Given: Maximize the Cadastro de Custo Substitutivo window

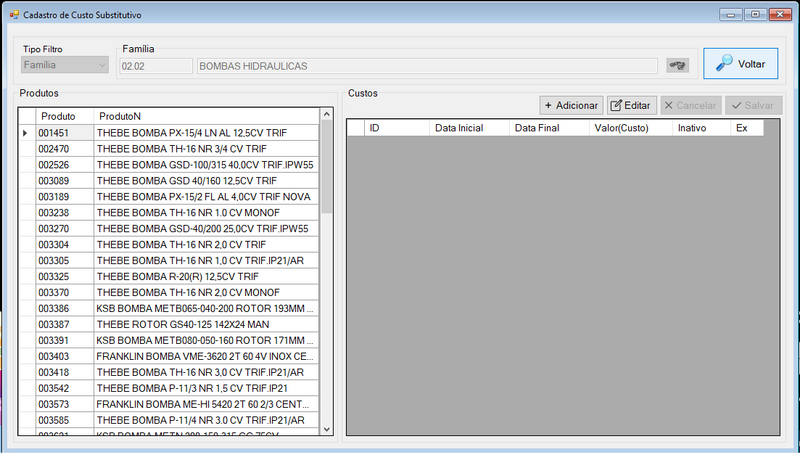Looking at the screenshot, I should coord(755,15).
